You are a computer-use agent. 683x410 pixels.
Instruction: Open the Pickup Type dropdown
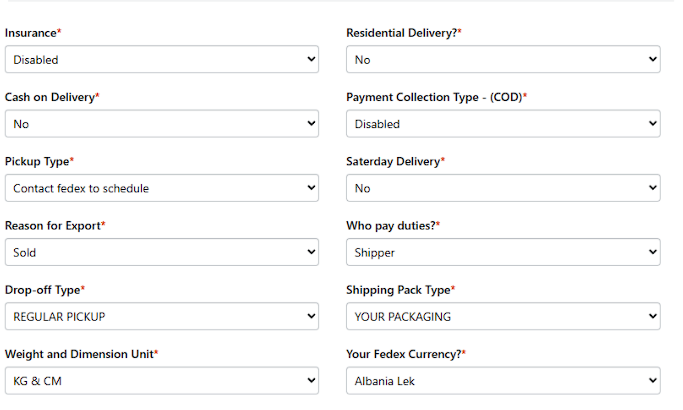(161, 188)
